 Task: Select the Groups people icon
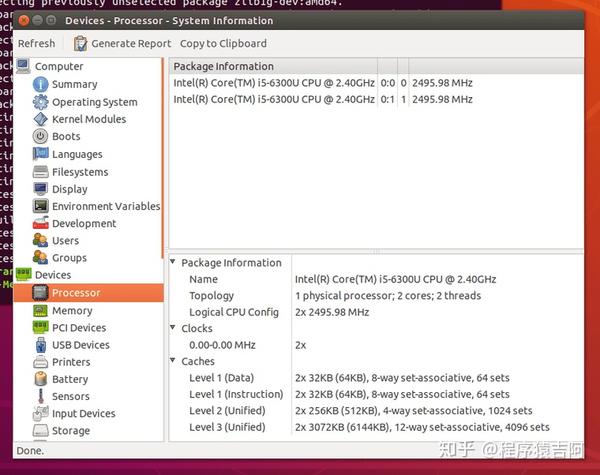(x=41, y=258)
